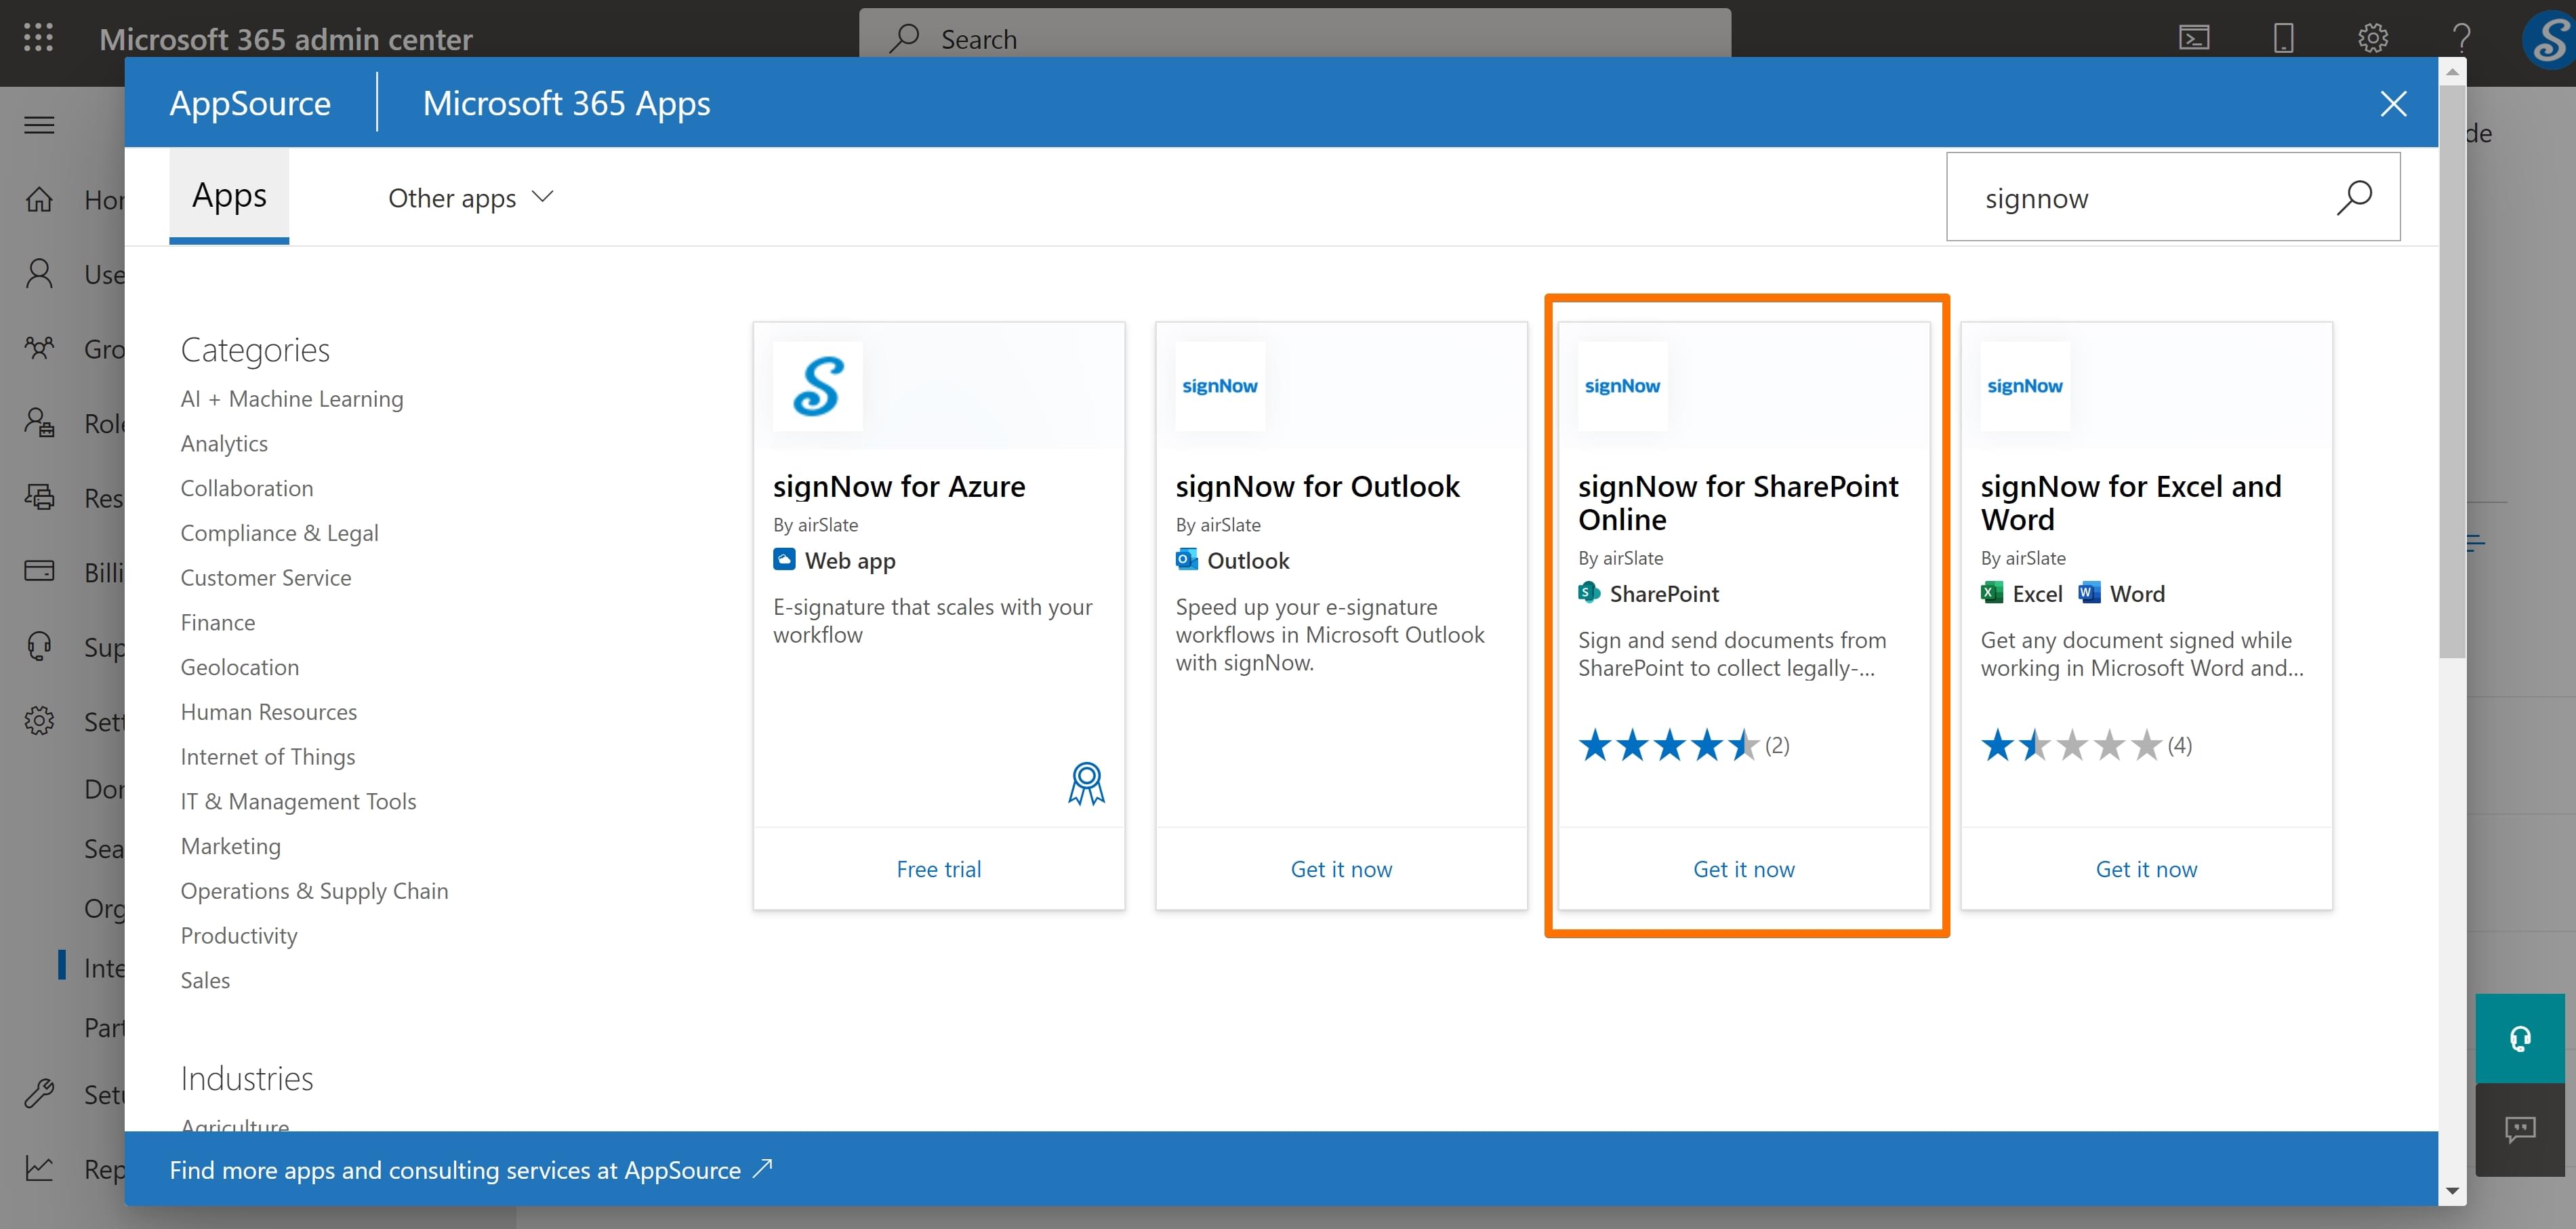The width and height of the screenshot is (2576, 1229).
Task: Open the settings gear in top bar
Action: click(x=2373, y=38)
